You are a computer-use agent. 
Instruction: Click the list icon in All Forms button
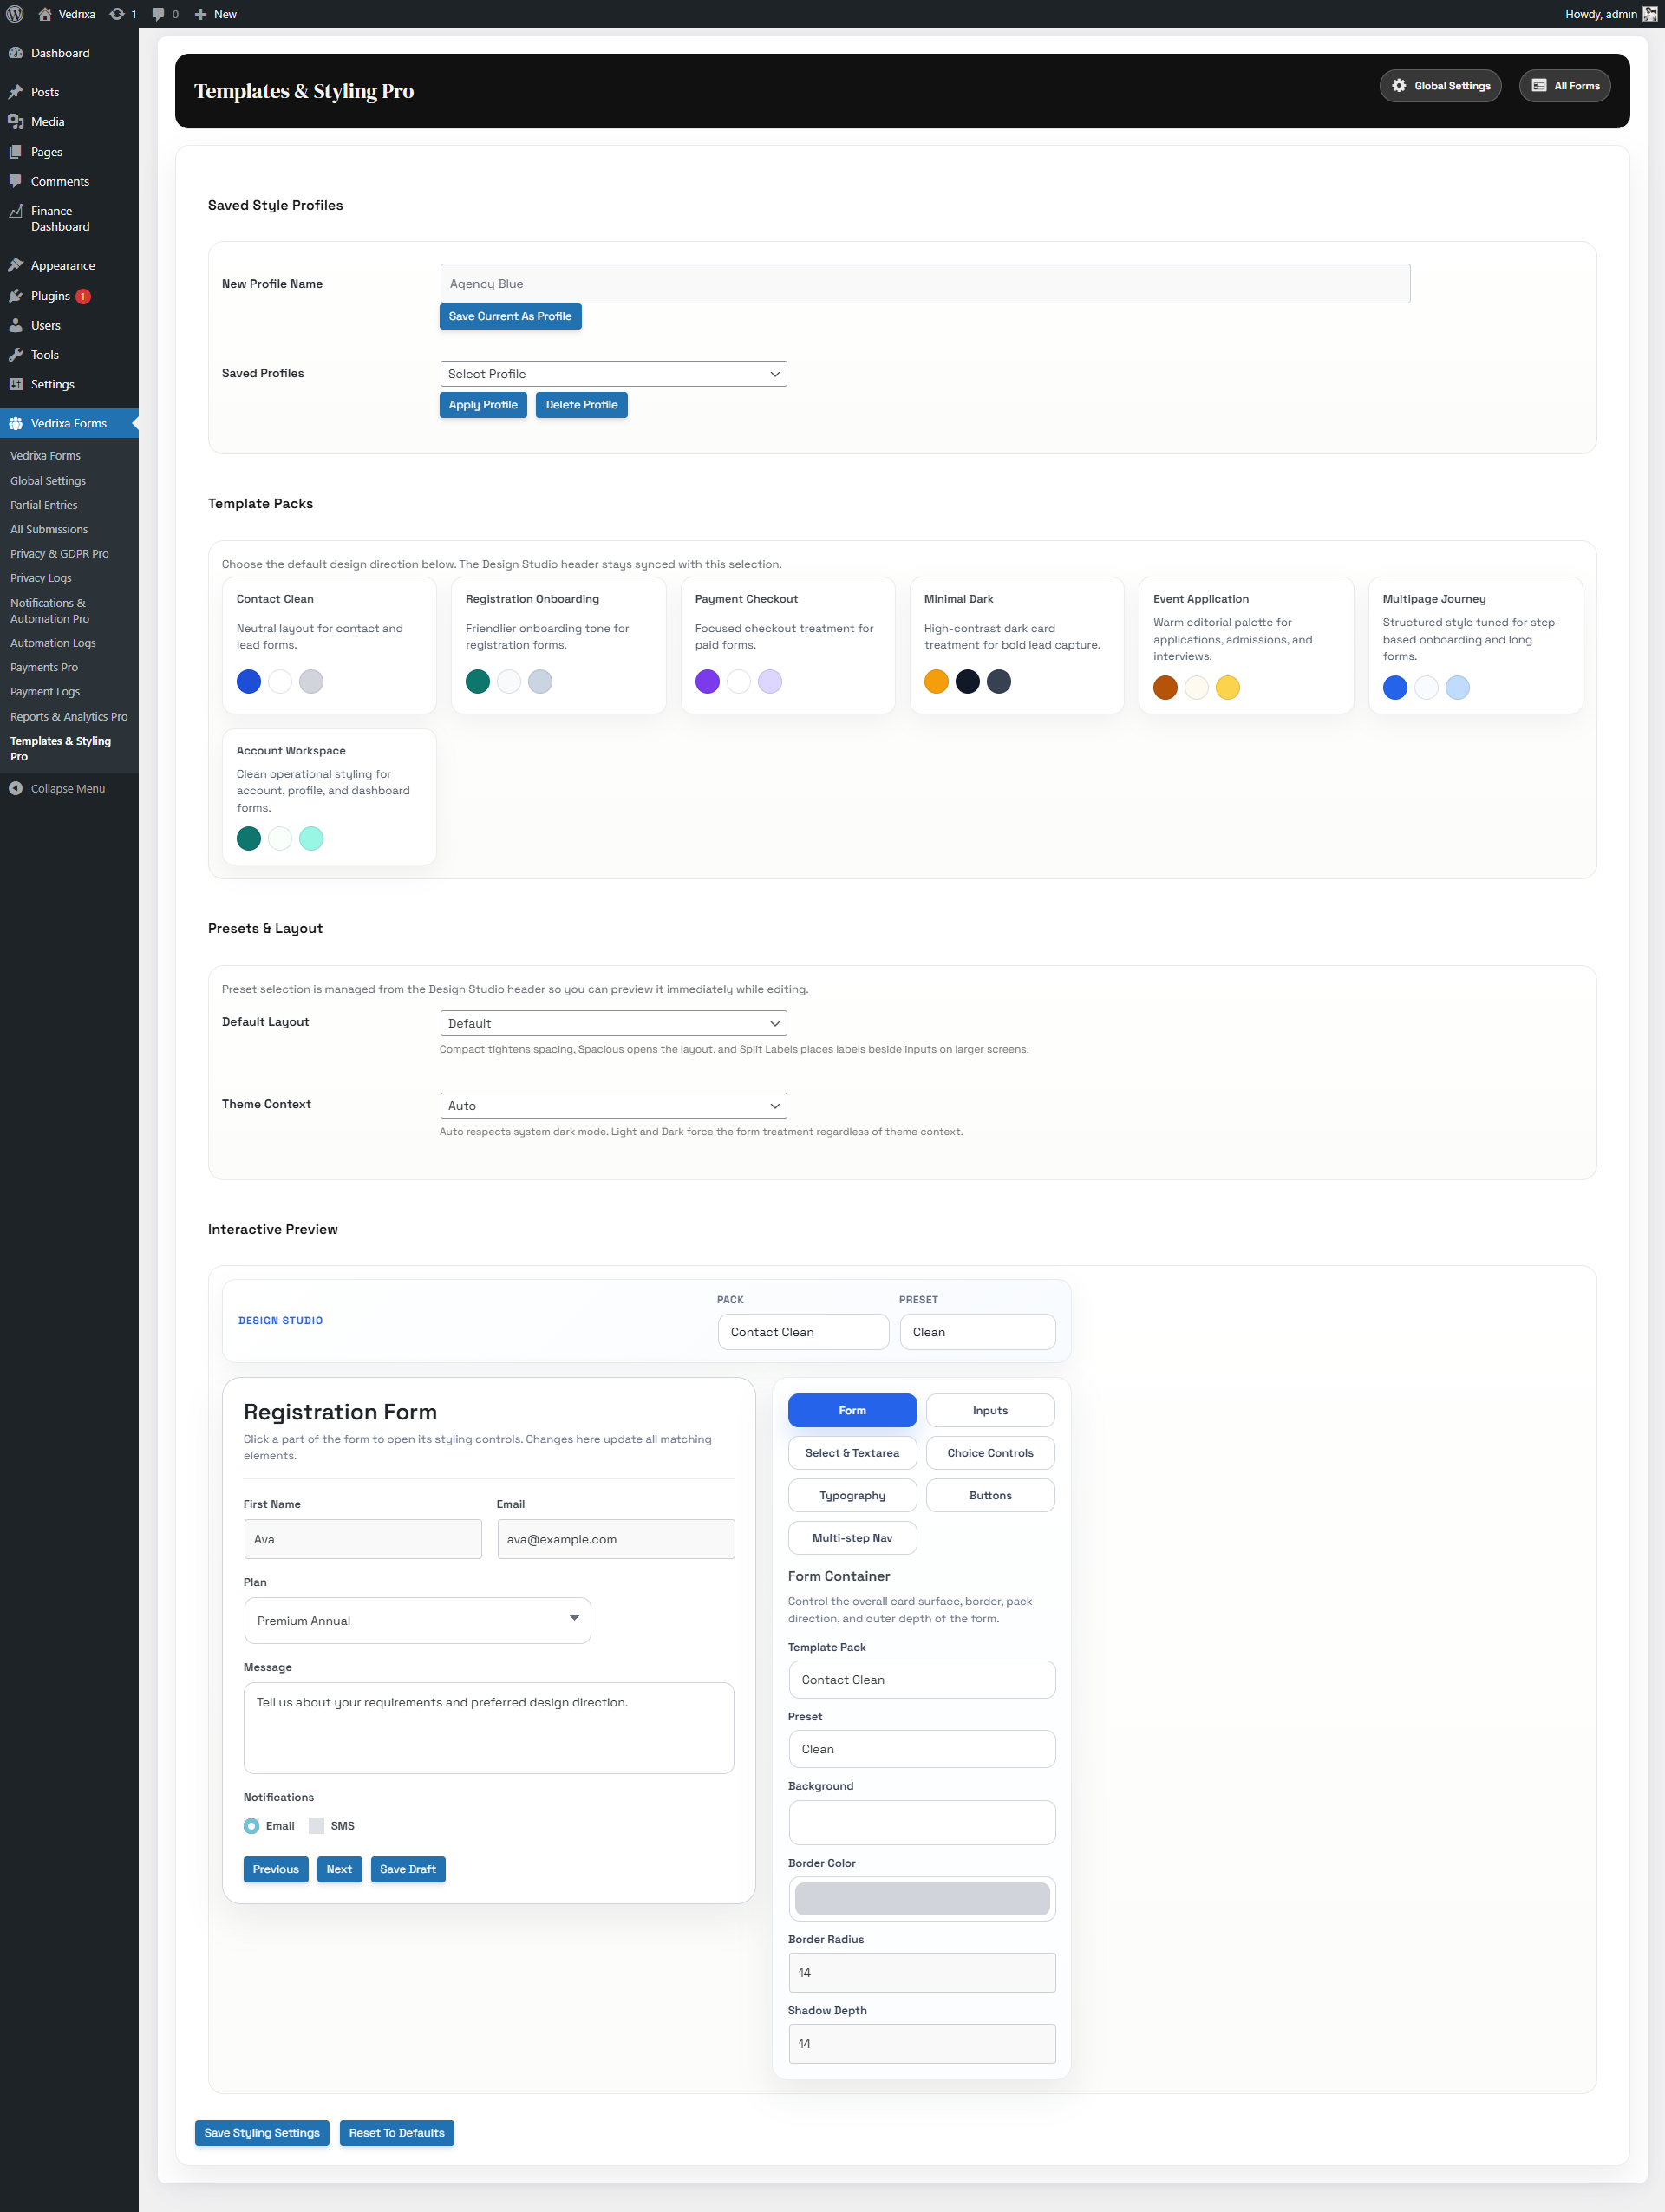tap(1539, 86)
